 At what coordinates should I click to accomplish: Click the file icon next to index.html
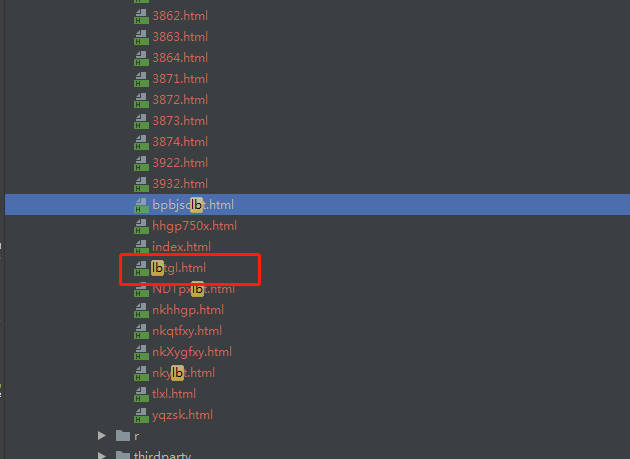click(x=141, y=247)
